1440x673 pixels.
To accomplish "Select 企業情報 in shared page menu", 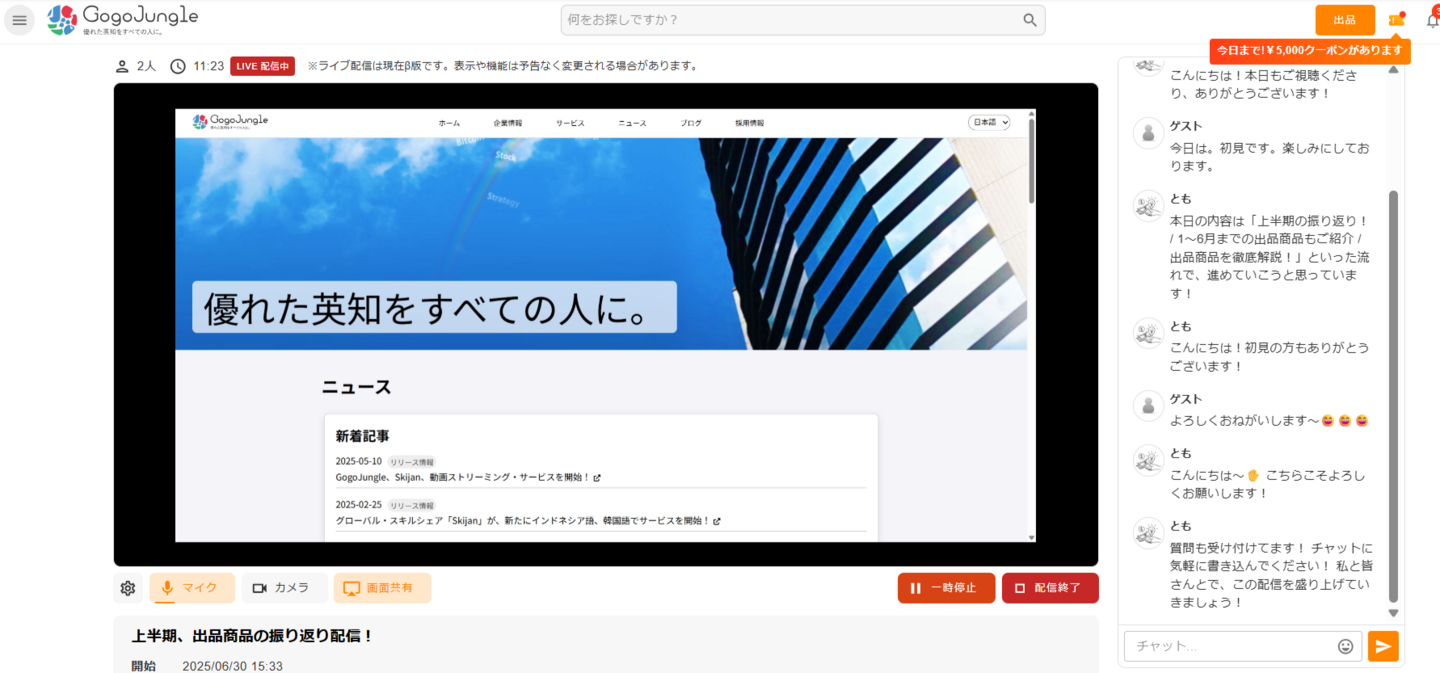I will click(x=507, y=123).
